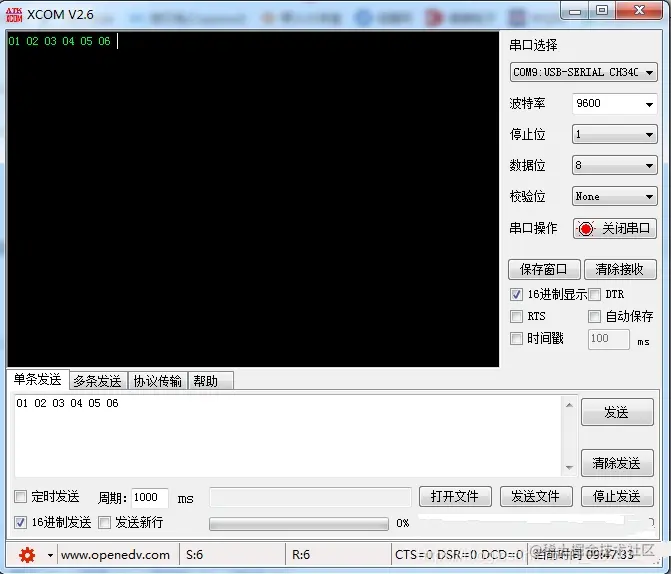Click the 保存窗口 button
The image size is (671, 574).
(x=544, y=269)
